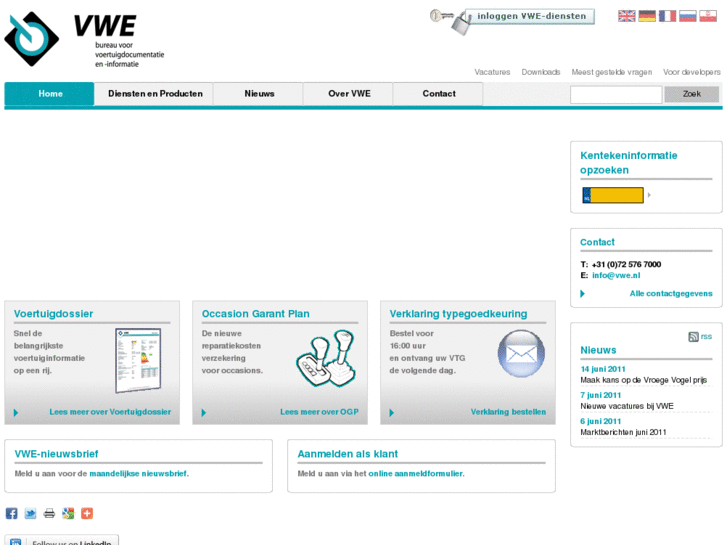Share via Google bookmarks icon
Image resolution: width=727 pixels, height=545 pixels.
click(x=68, y=513)
